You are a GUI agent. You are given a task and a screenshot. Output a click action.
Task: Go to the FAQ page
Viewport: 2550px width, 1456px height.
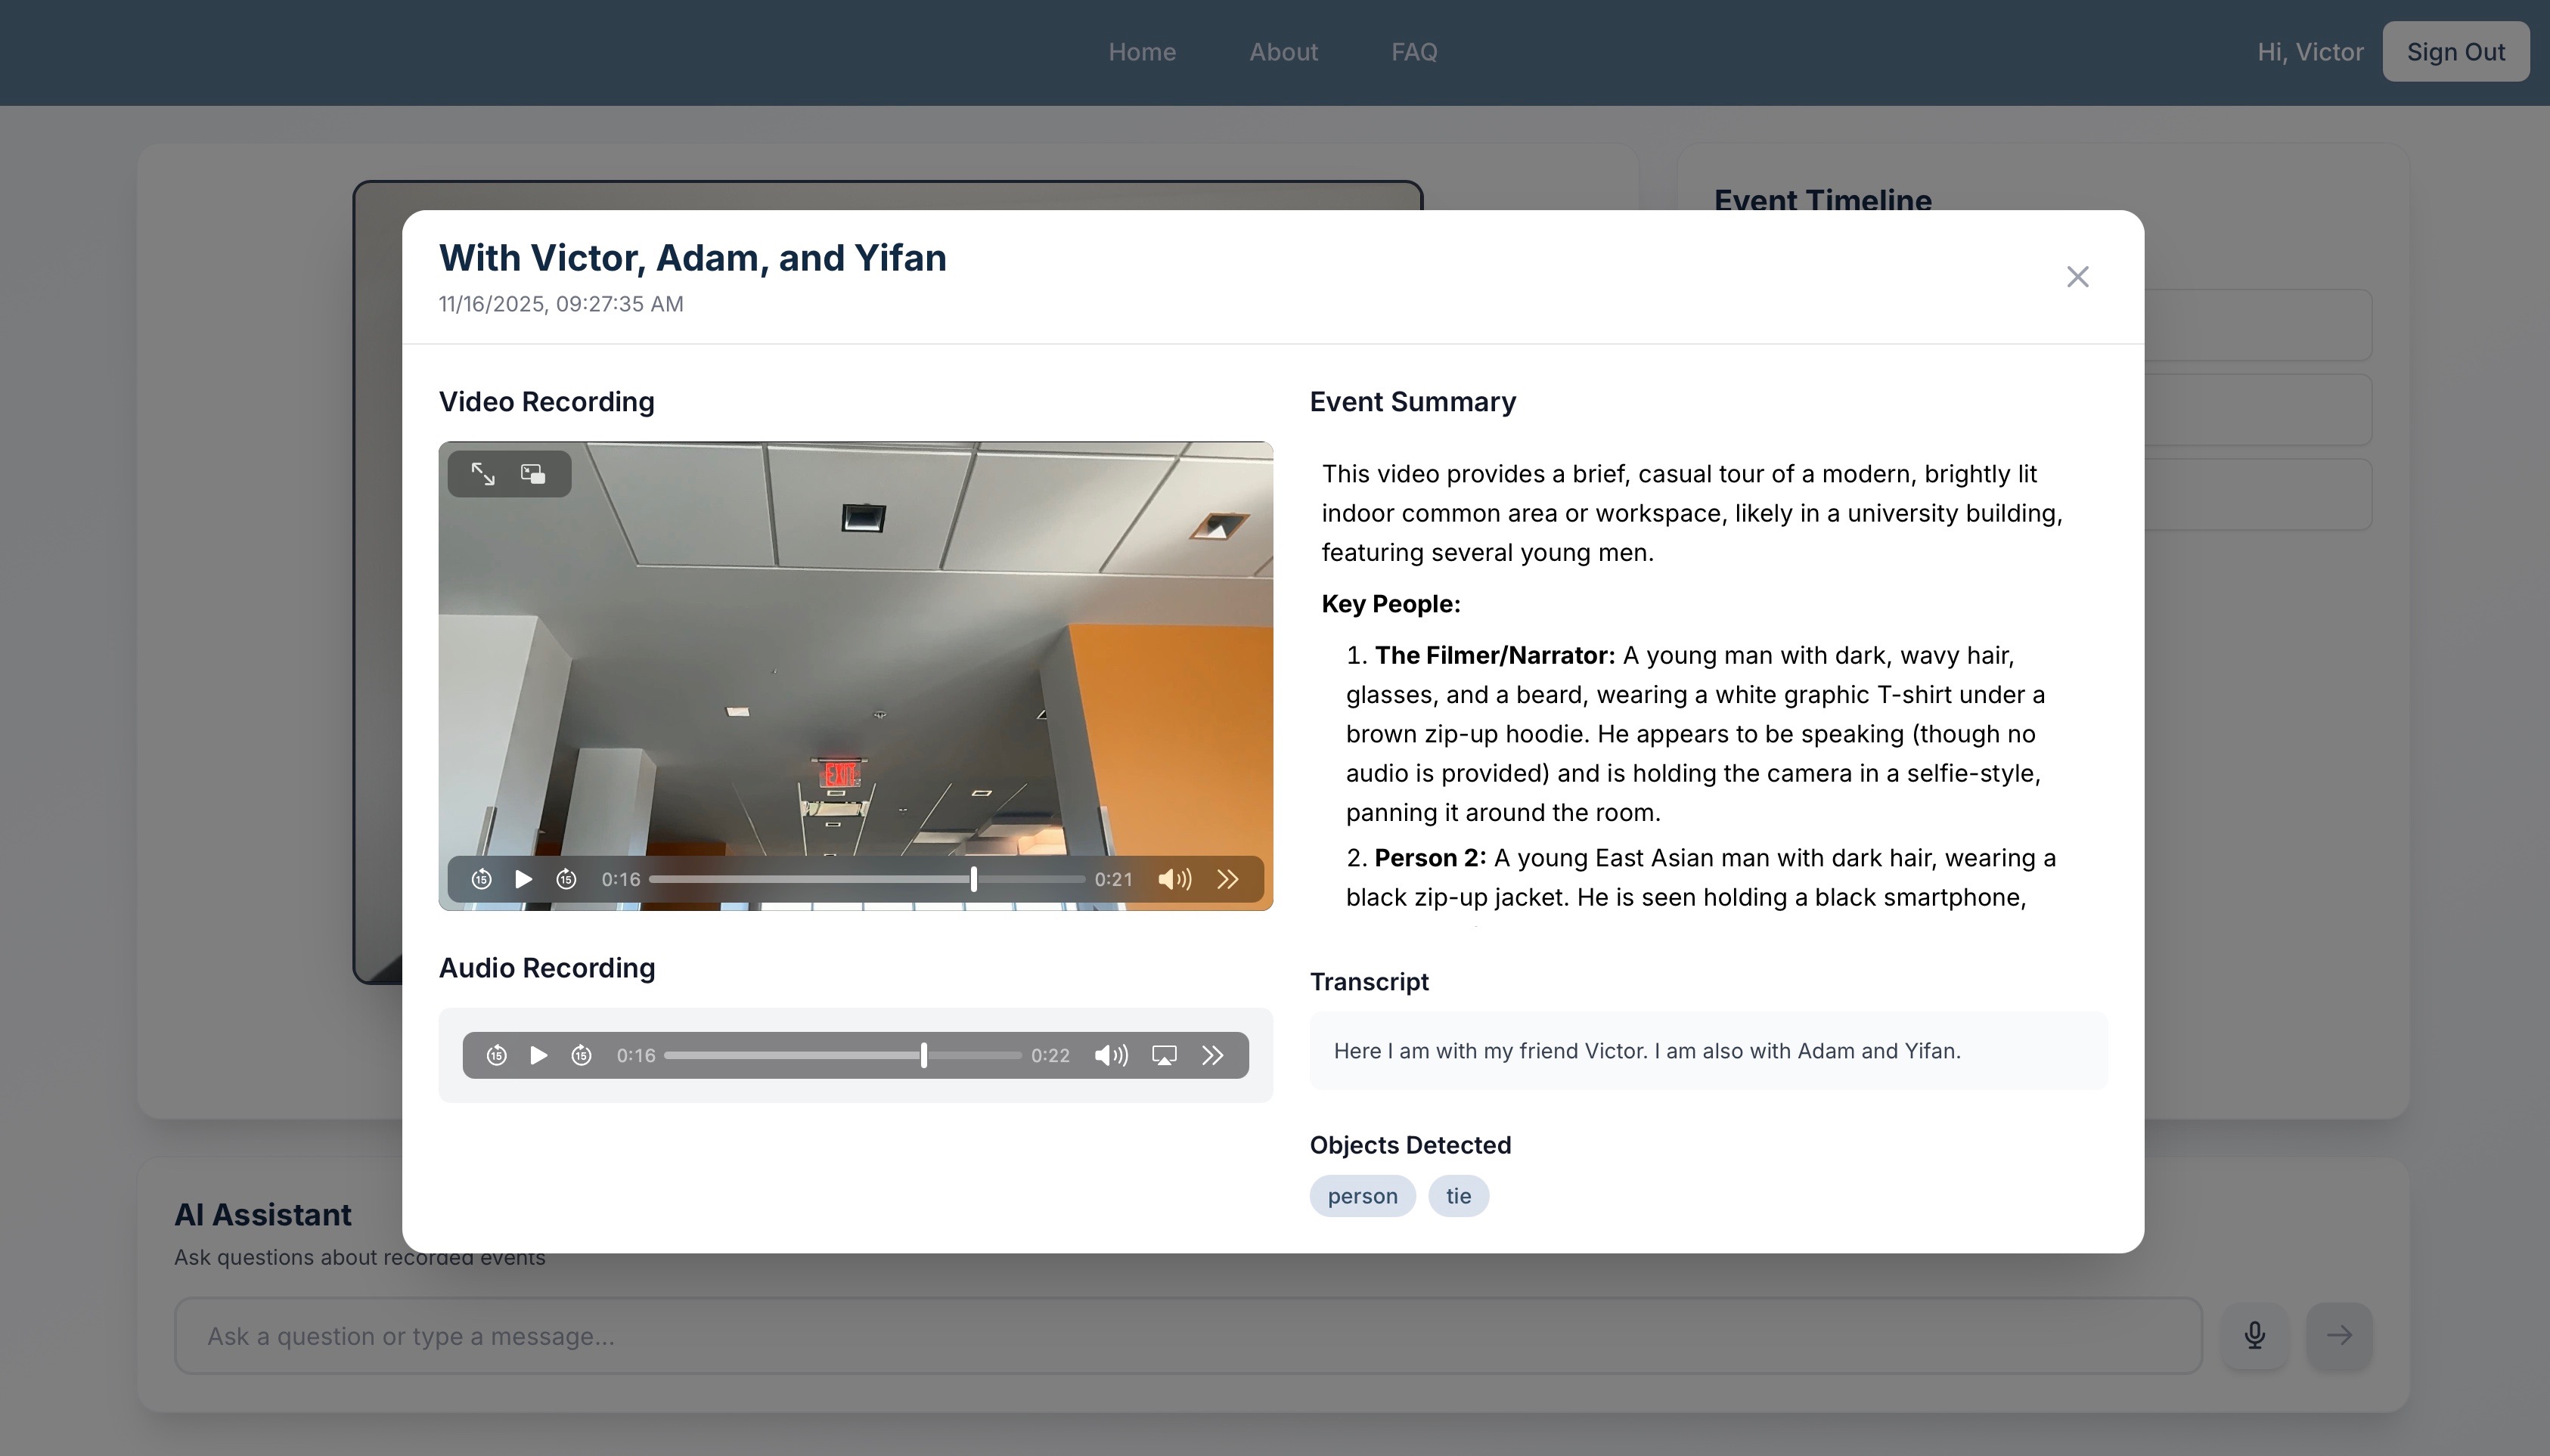click(x=1413, y=52)
